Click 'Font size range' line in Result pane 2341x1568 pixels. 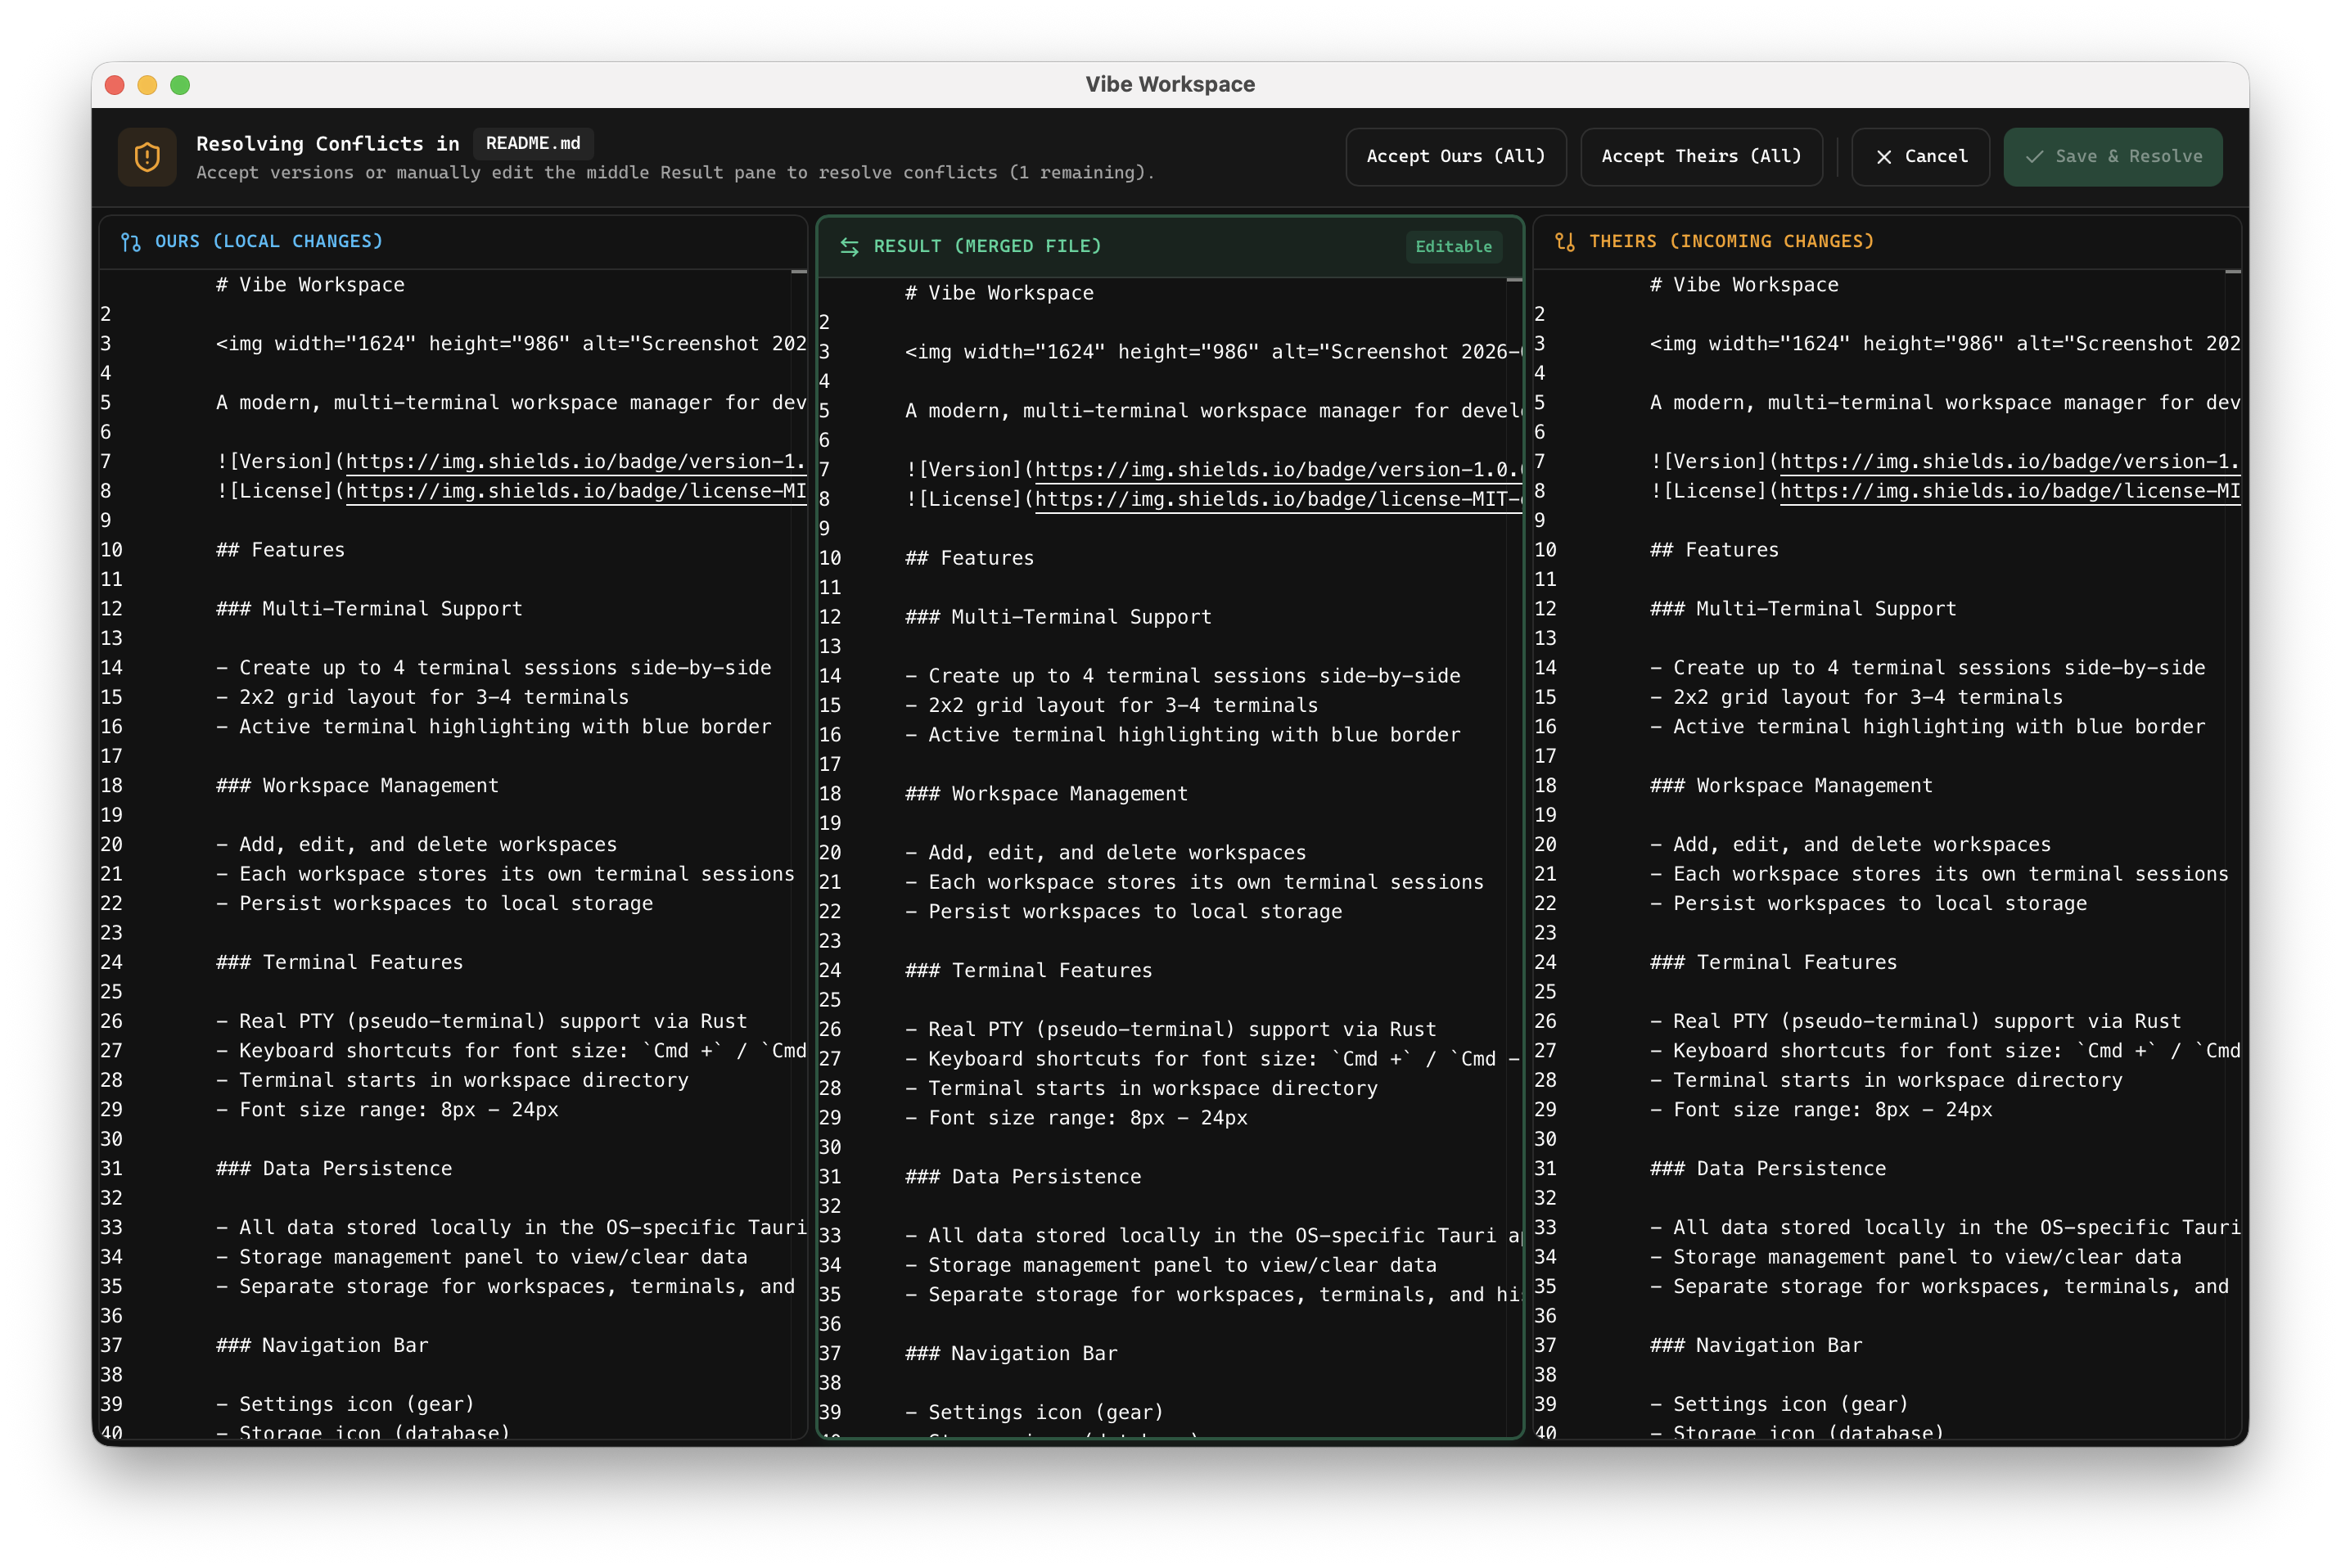pos(1076,1118)
